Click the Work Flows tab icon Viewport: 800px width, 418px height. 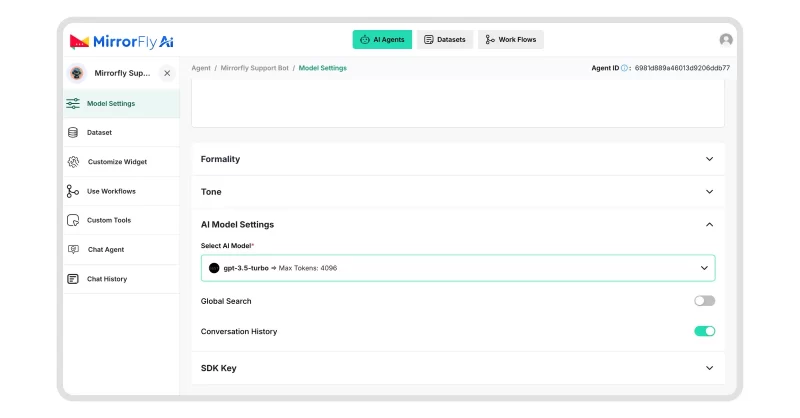(x=490, y=40)
